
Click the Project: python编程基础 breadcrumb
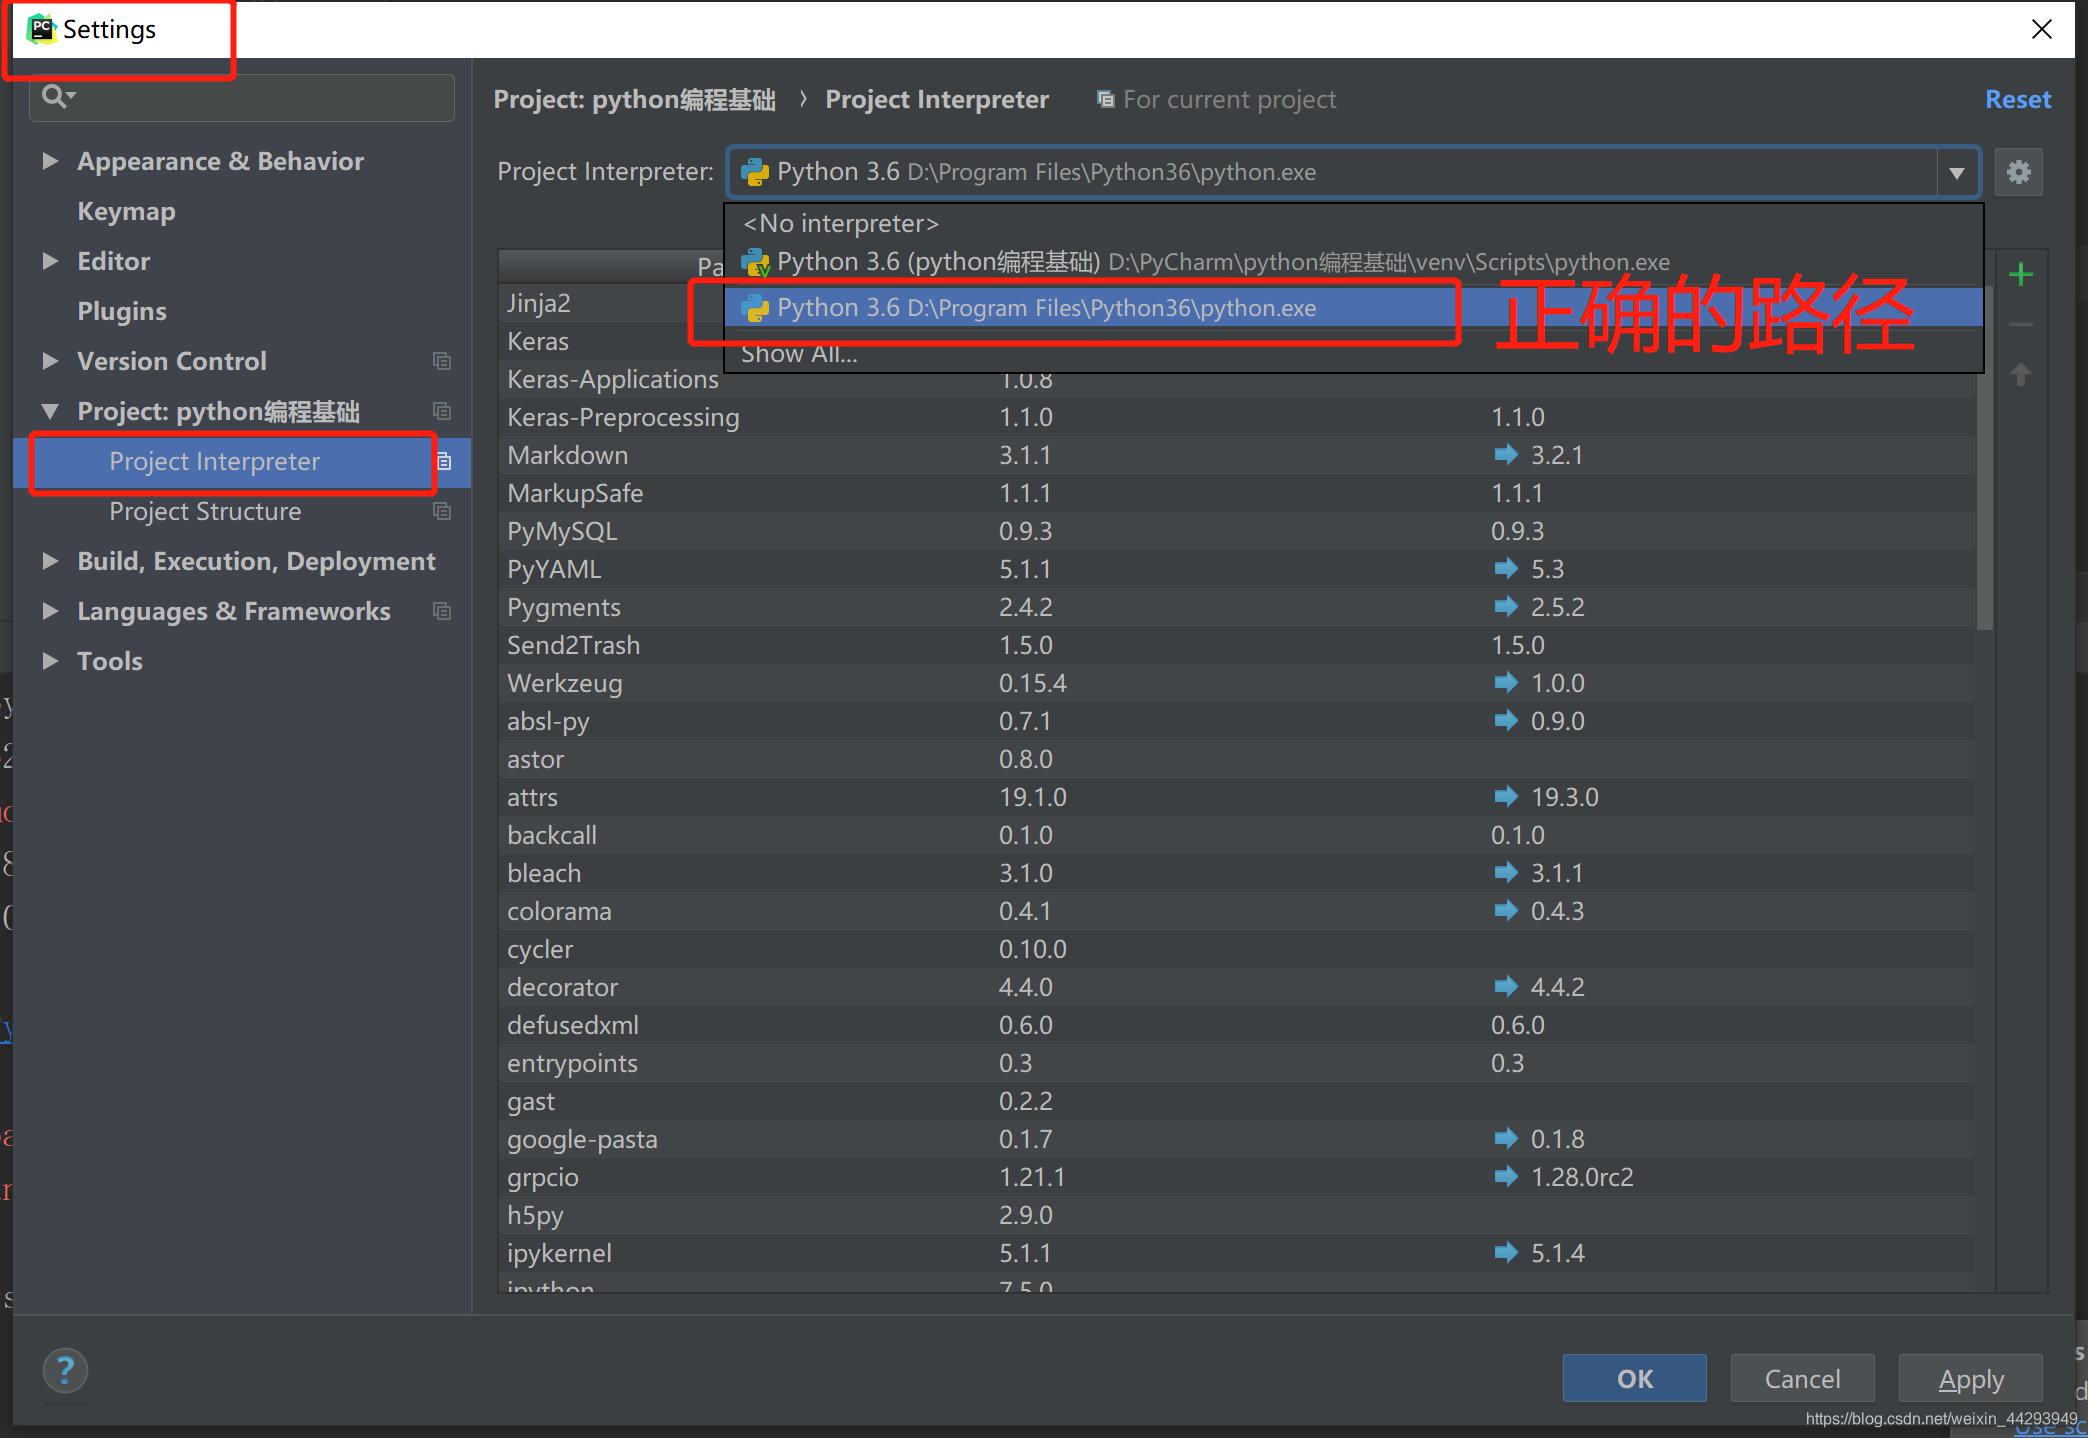pos(634,99)
